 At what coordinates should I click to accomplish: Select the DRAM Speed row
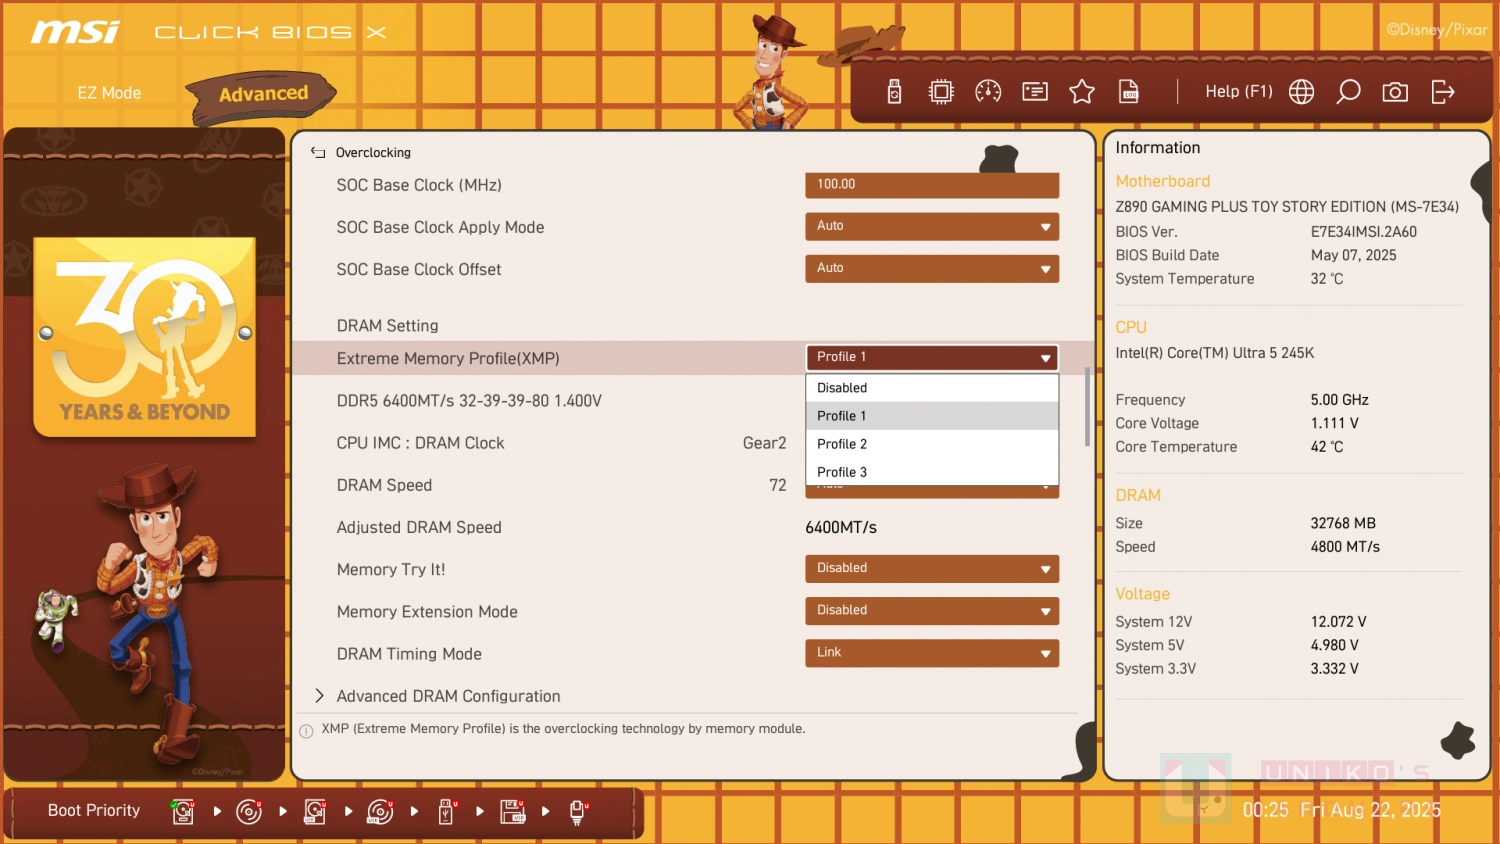692,485
